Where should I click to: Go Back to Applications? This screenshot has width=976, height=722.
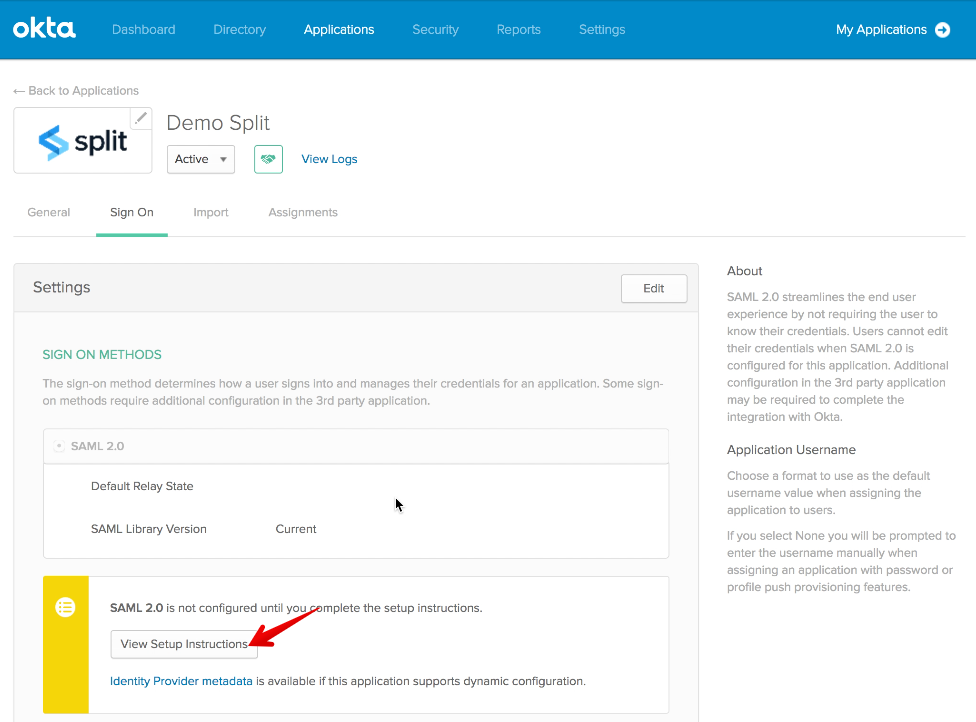pyautogui.click(x=76, y=91)
